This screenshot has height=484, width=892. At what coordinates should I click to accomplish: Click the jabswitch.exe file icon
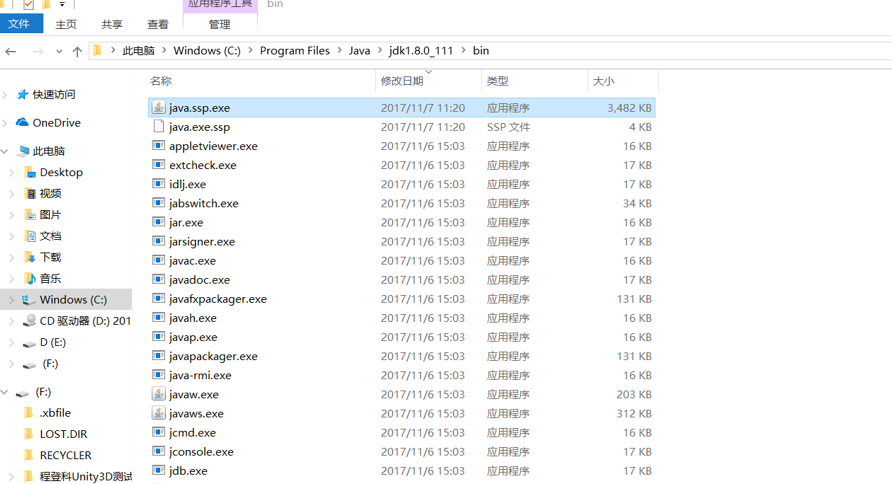pos(159,203)
